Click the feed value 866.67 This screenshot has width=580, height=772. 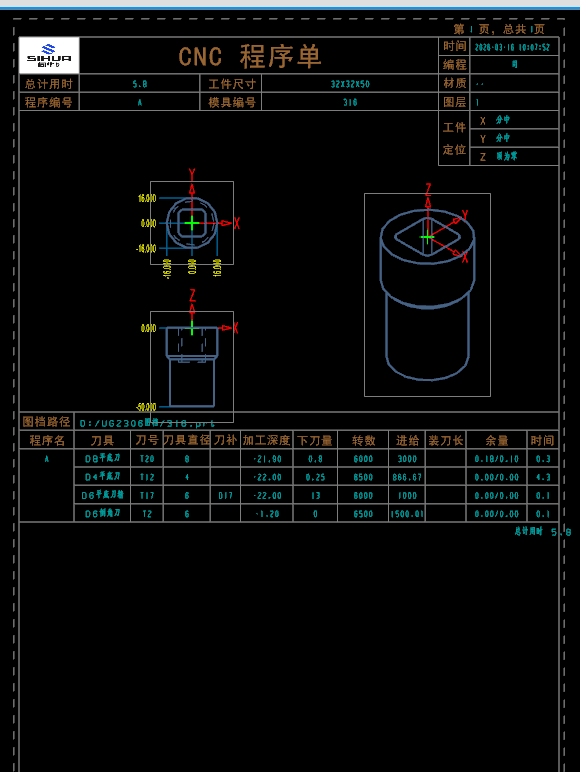coord(407,477)
